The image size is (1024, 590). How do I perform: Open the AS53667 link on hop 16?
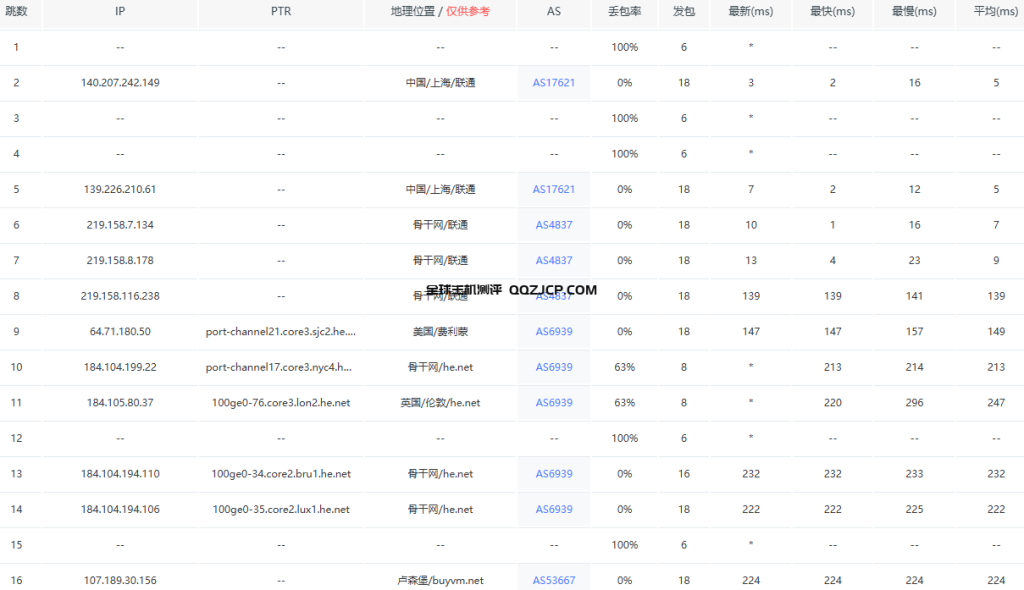coord(553,579)
